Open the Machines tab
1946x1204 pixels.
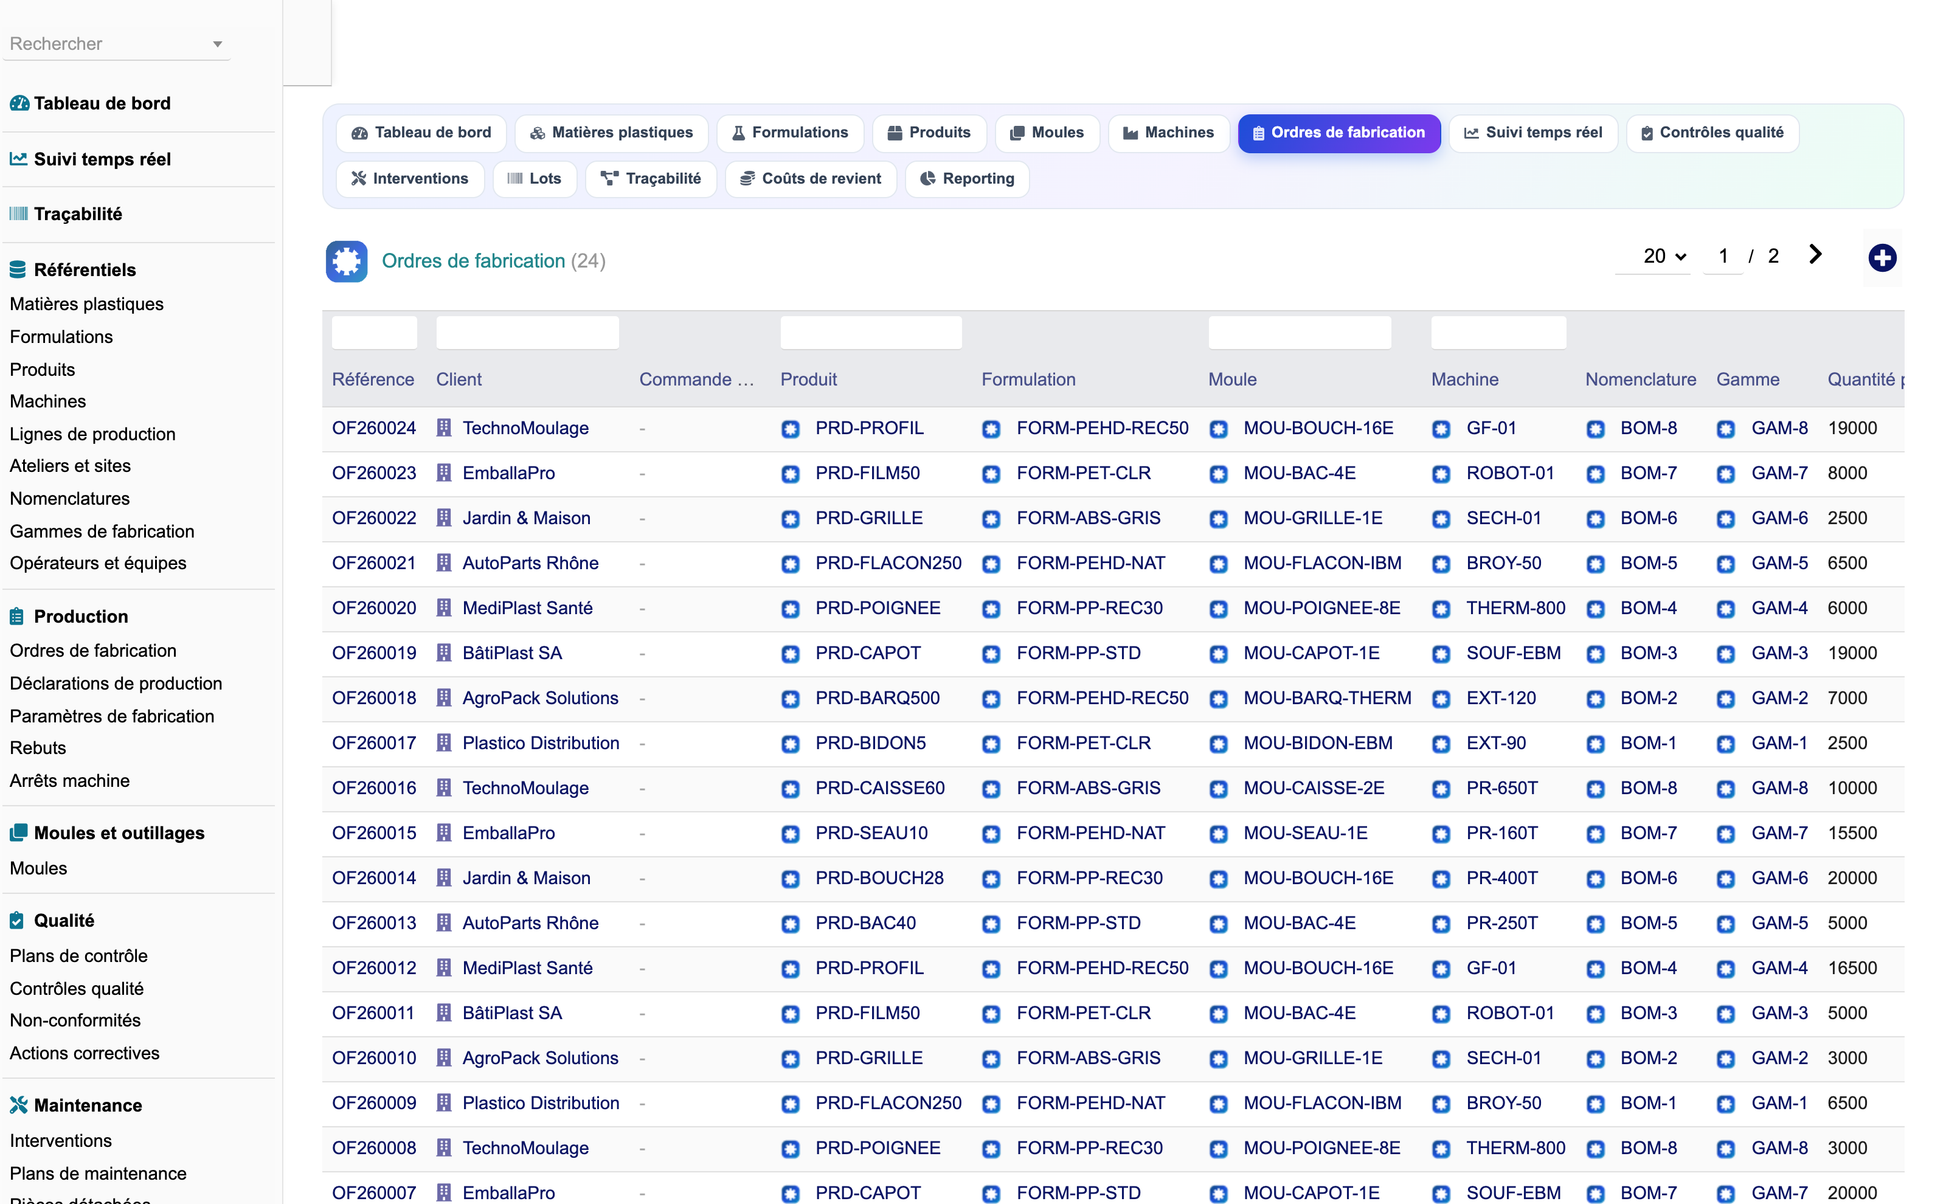1168,133
